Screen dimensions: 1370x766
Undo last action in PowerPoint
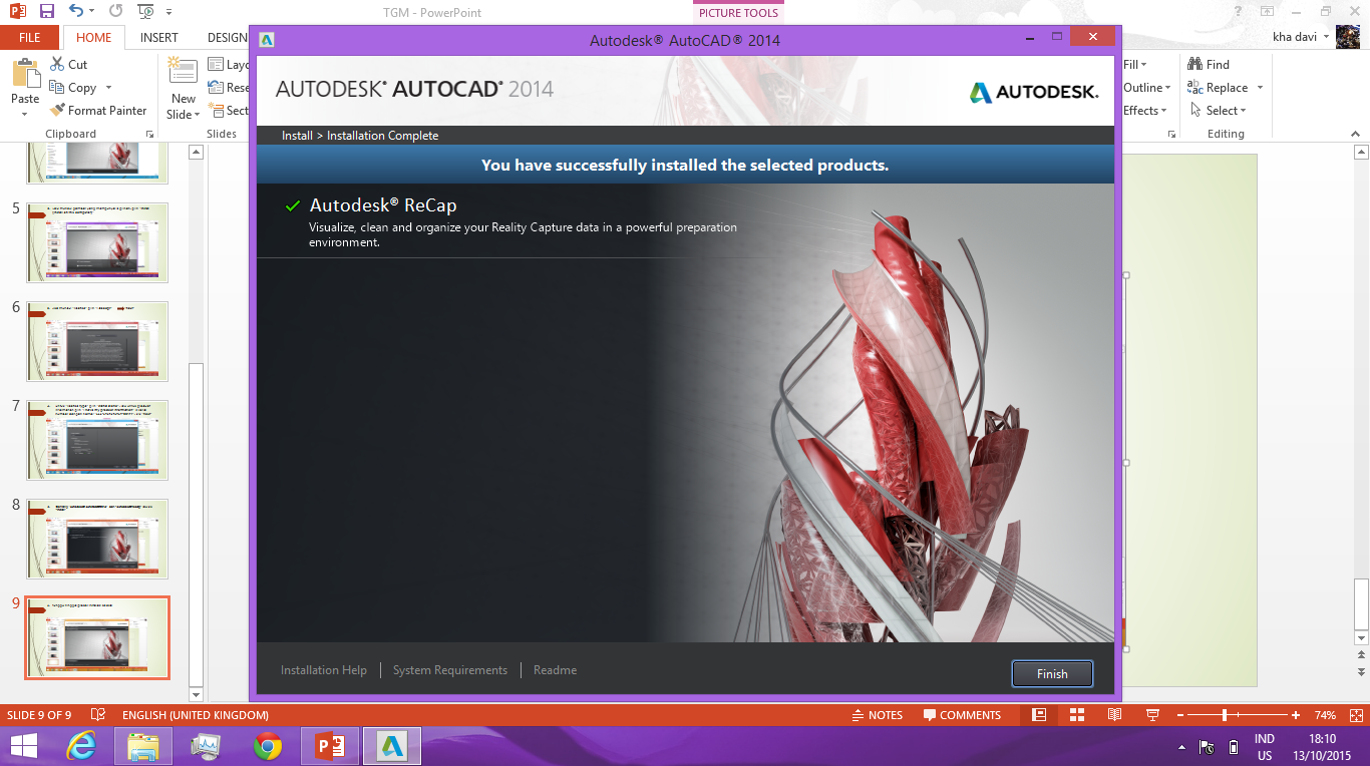pos(76,12)
